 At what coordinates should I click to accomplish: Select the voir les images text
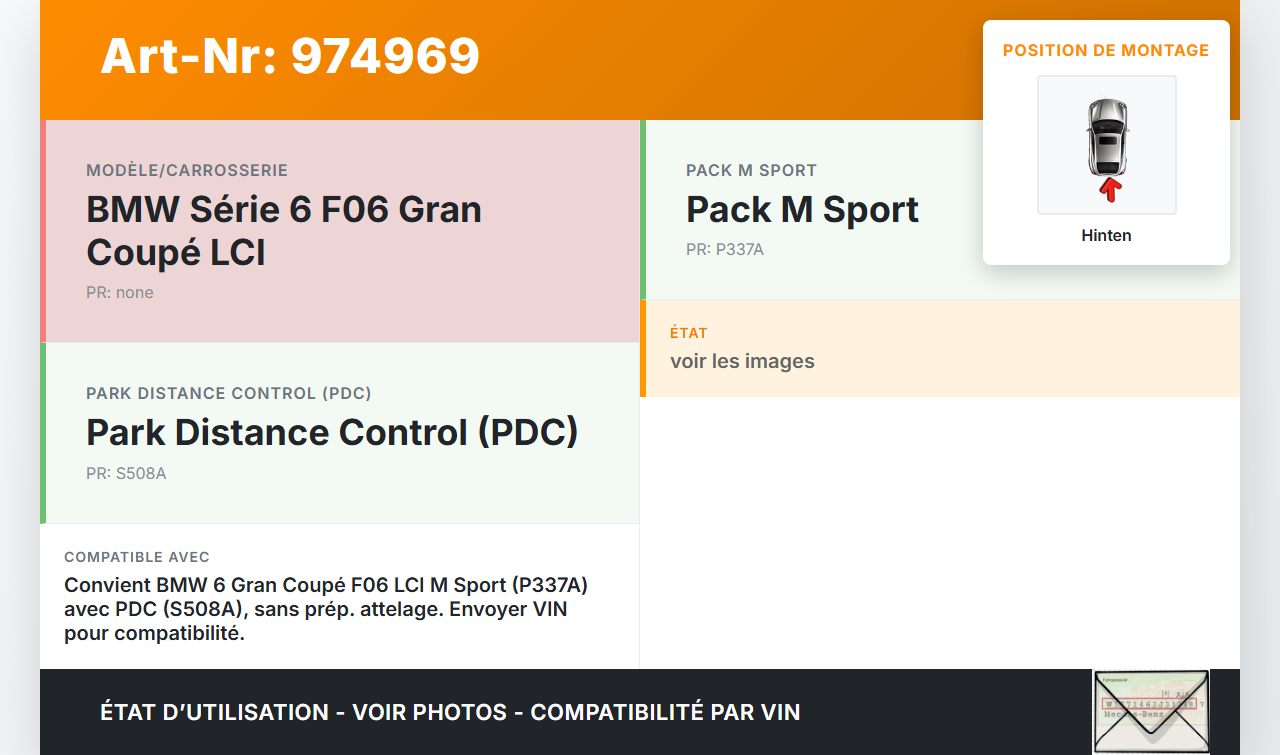[742, 362]
